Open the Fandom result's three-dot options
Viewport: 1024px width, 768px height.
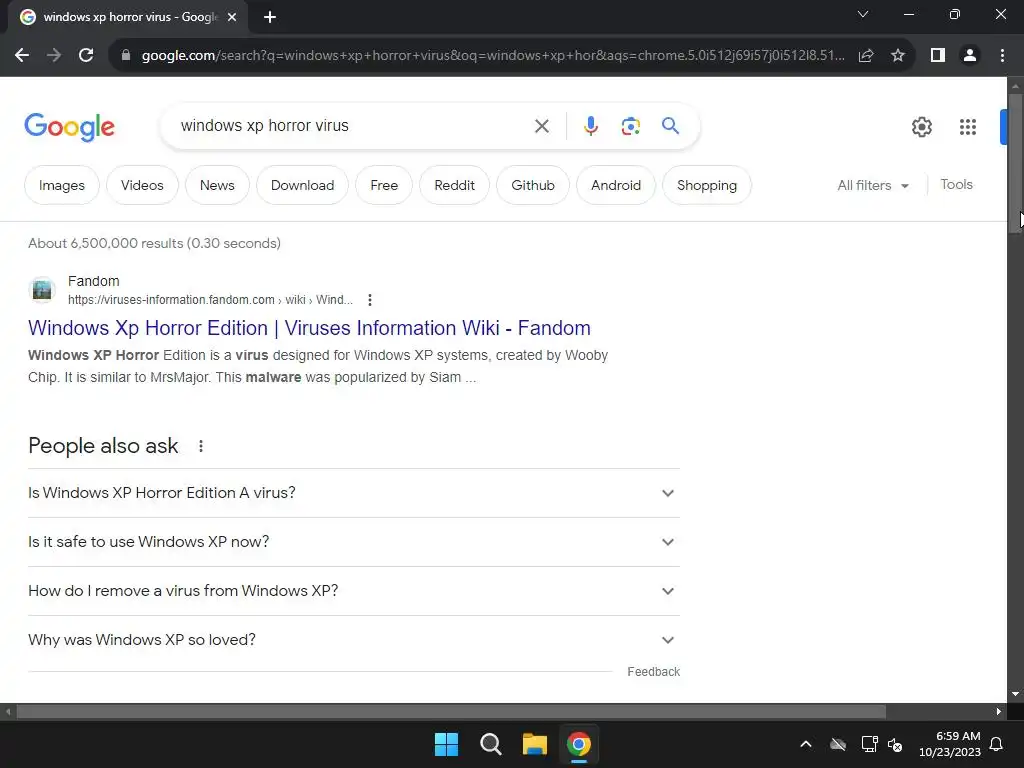click(370, 300)
